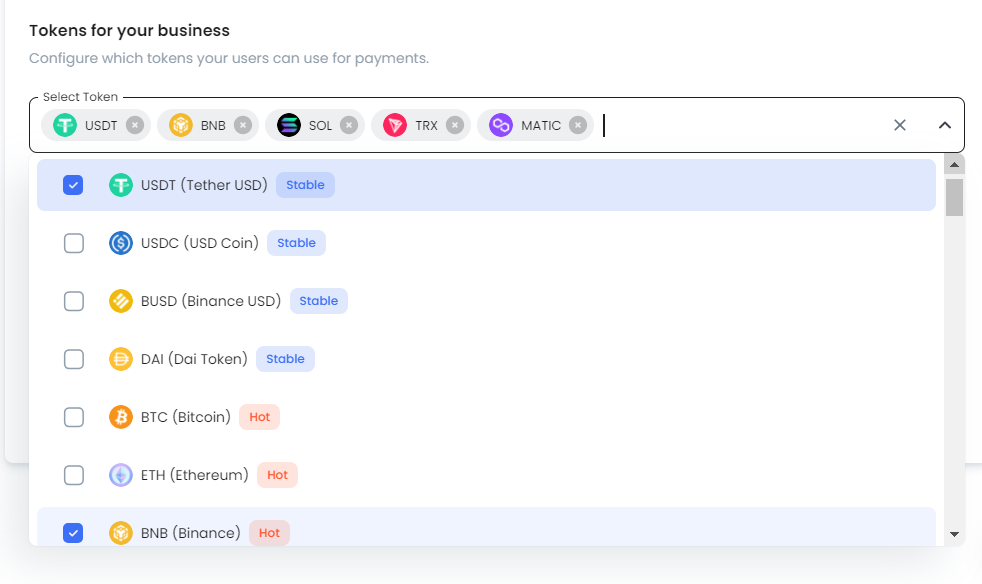Click the USDT Tether logo in chip
982x584 pixels.
coord(65,125)
